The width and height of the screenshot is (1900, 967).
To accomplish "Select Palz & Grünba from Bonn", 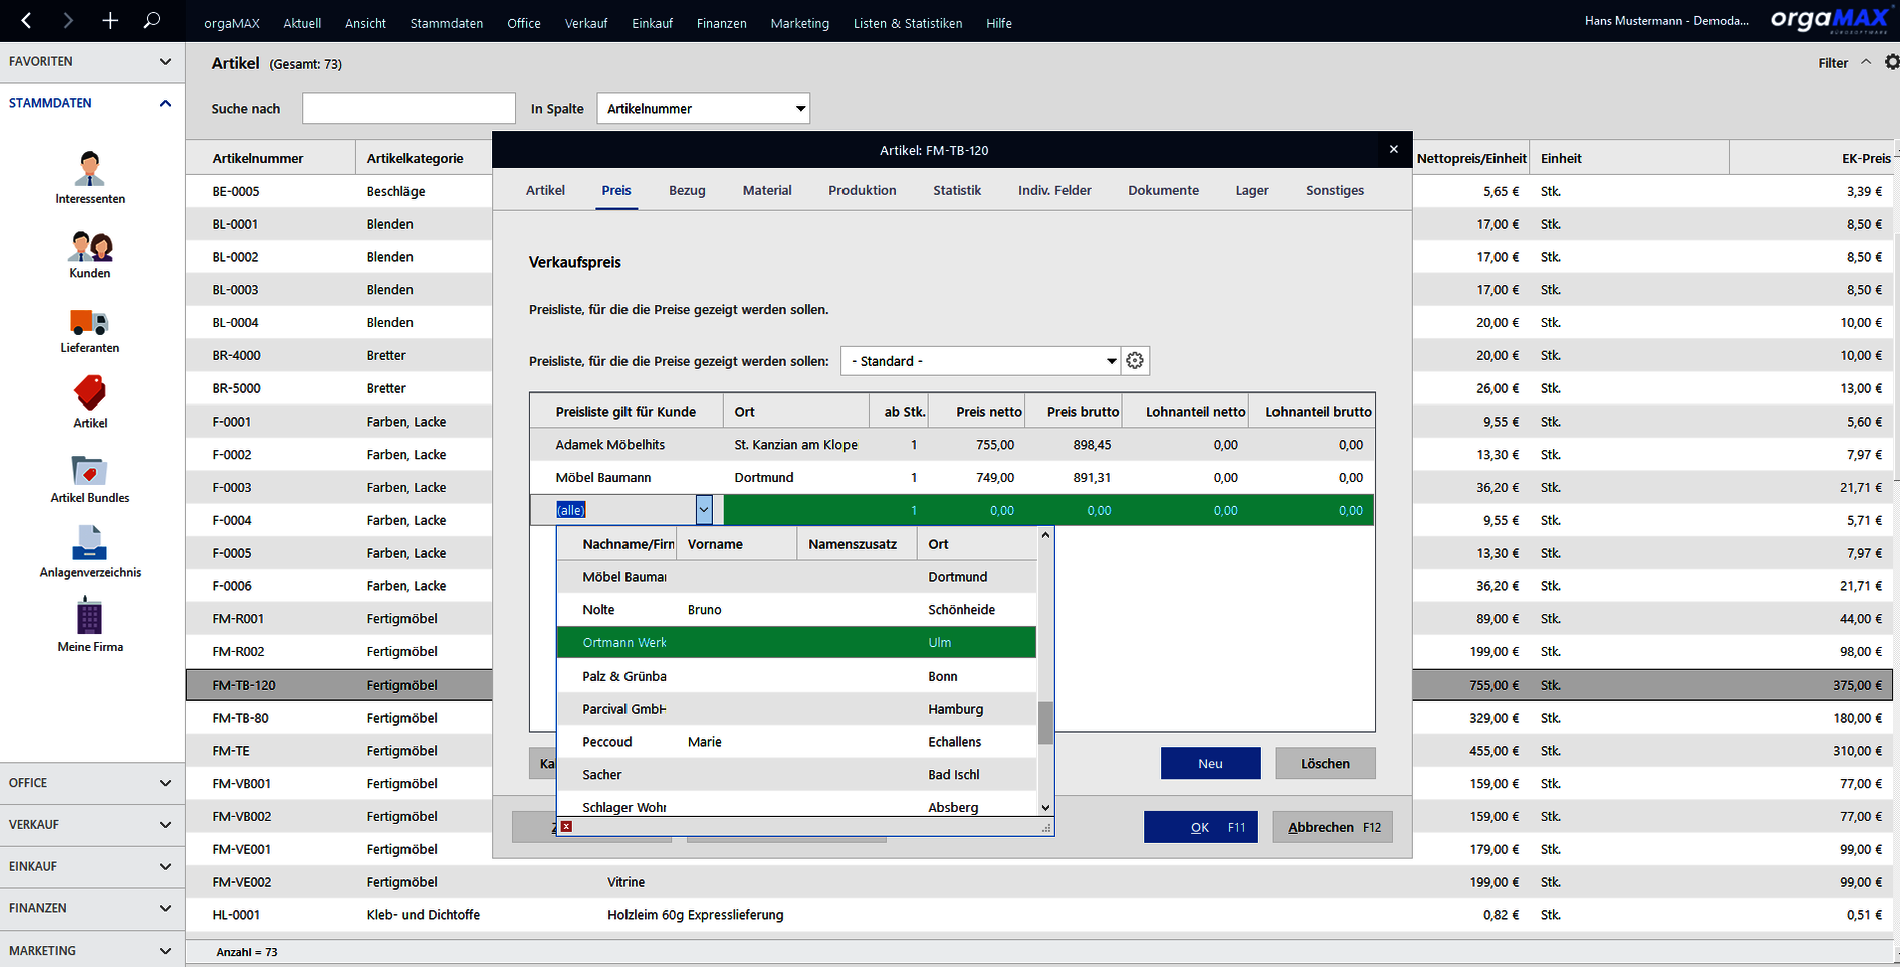I will [x=796, y=676].
